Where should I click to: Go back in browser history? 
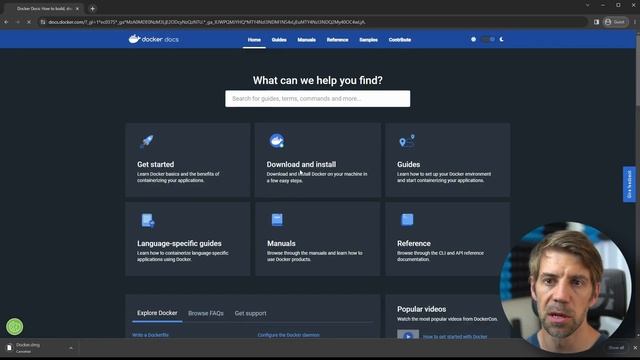(6, 22)
